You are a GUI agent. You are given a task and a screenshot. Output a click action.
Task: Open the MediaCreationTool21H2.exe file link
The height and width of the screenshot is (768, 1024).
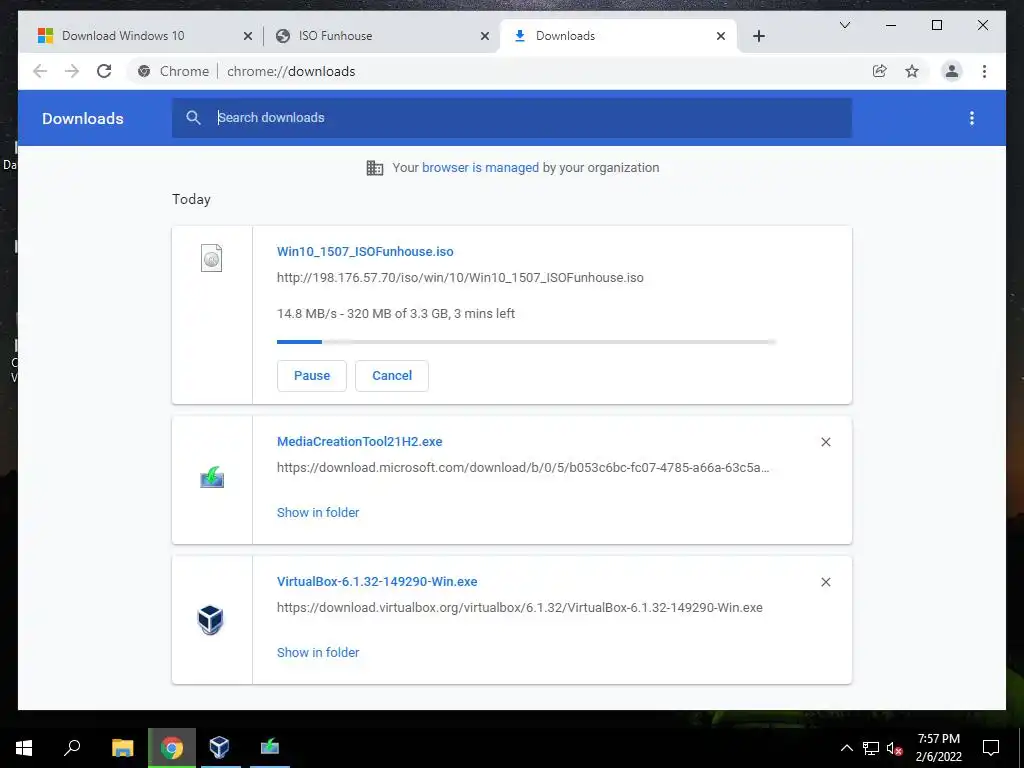pyautogui.click(x=360, y=442)
